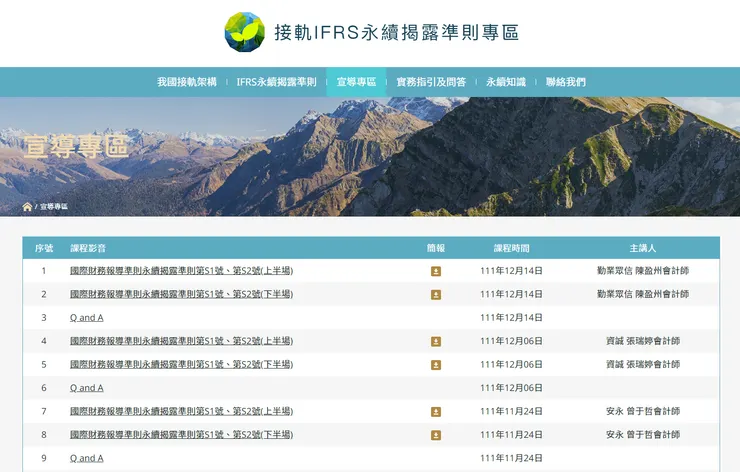Viewport: 740px width, 472px height.
Task: Click speaker 勤業眾信 陳盈州會計師 in row 1
Action: [643, 271]
